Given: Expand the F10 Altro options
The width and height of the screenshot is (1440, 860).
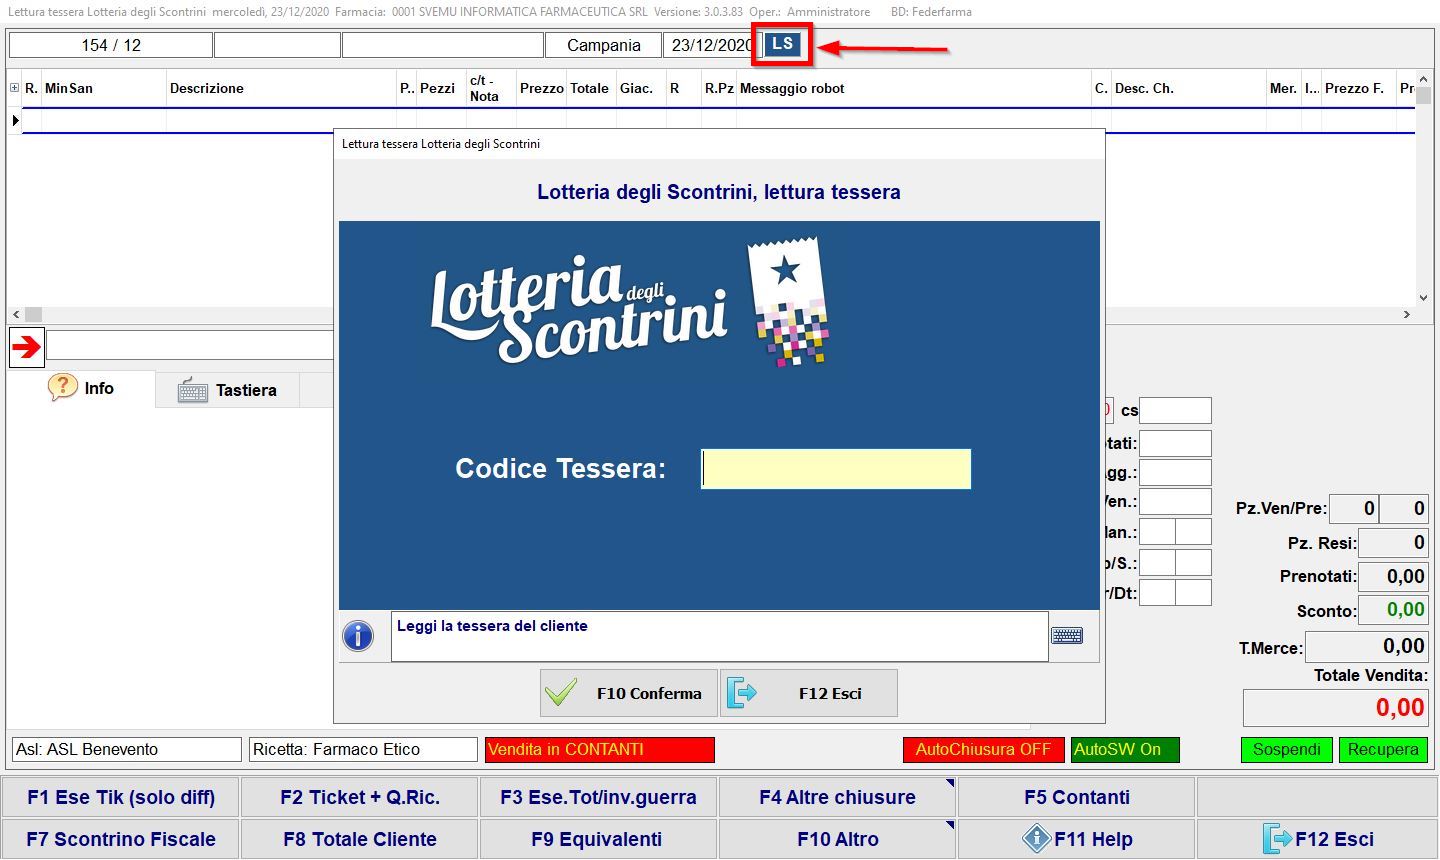Looking at the screenshot, I should click(837, 840).
